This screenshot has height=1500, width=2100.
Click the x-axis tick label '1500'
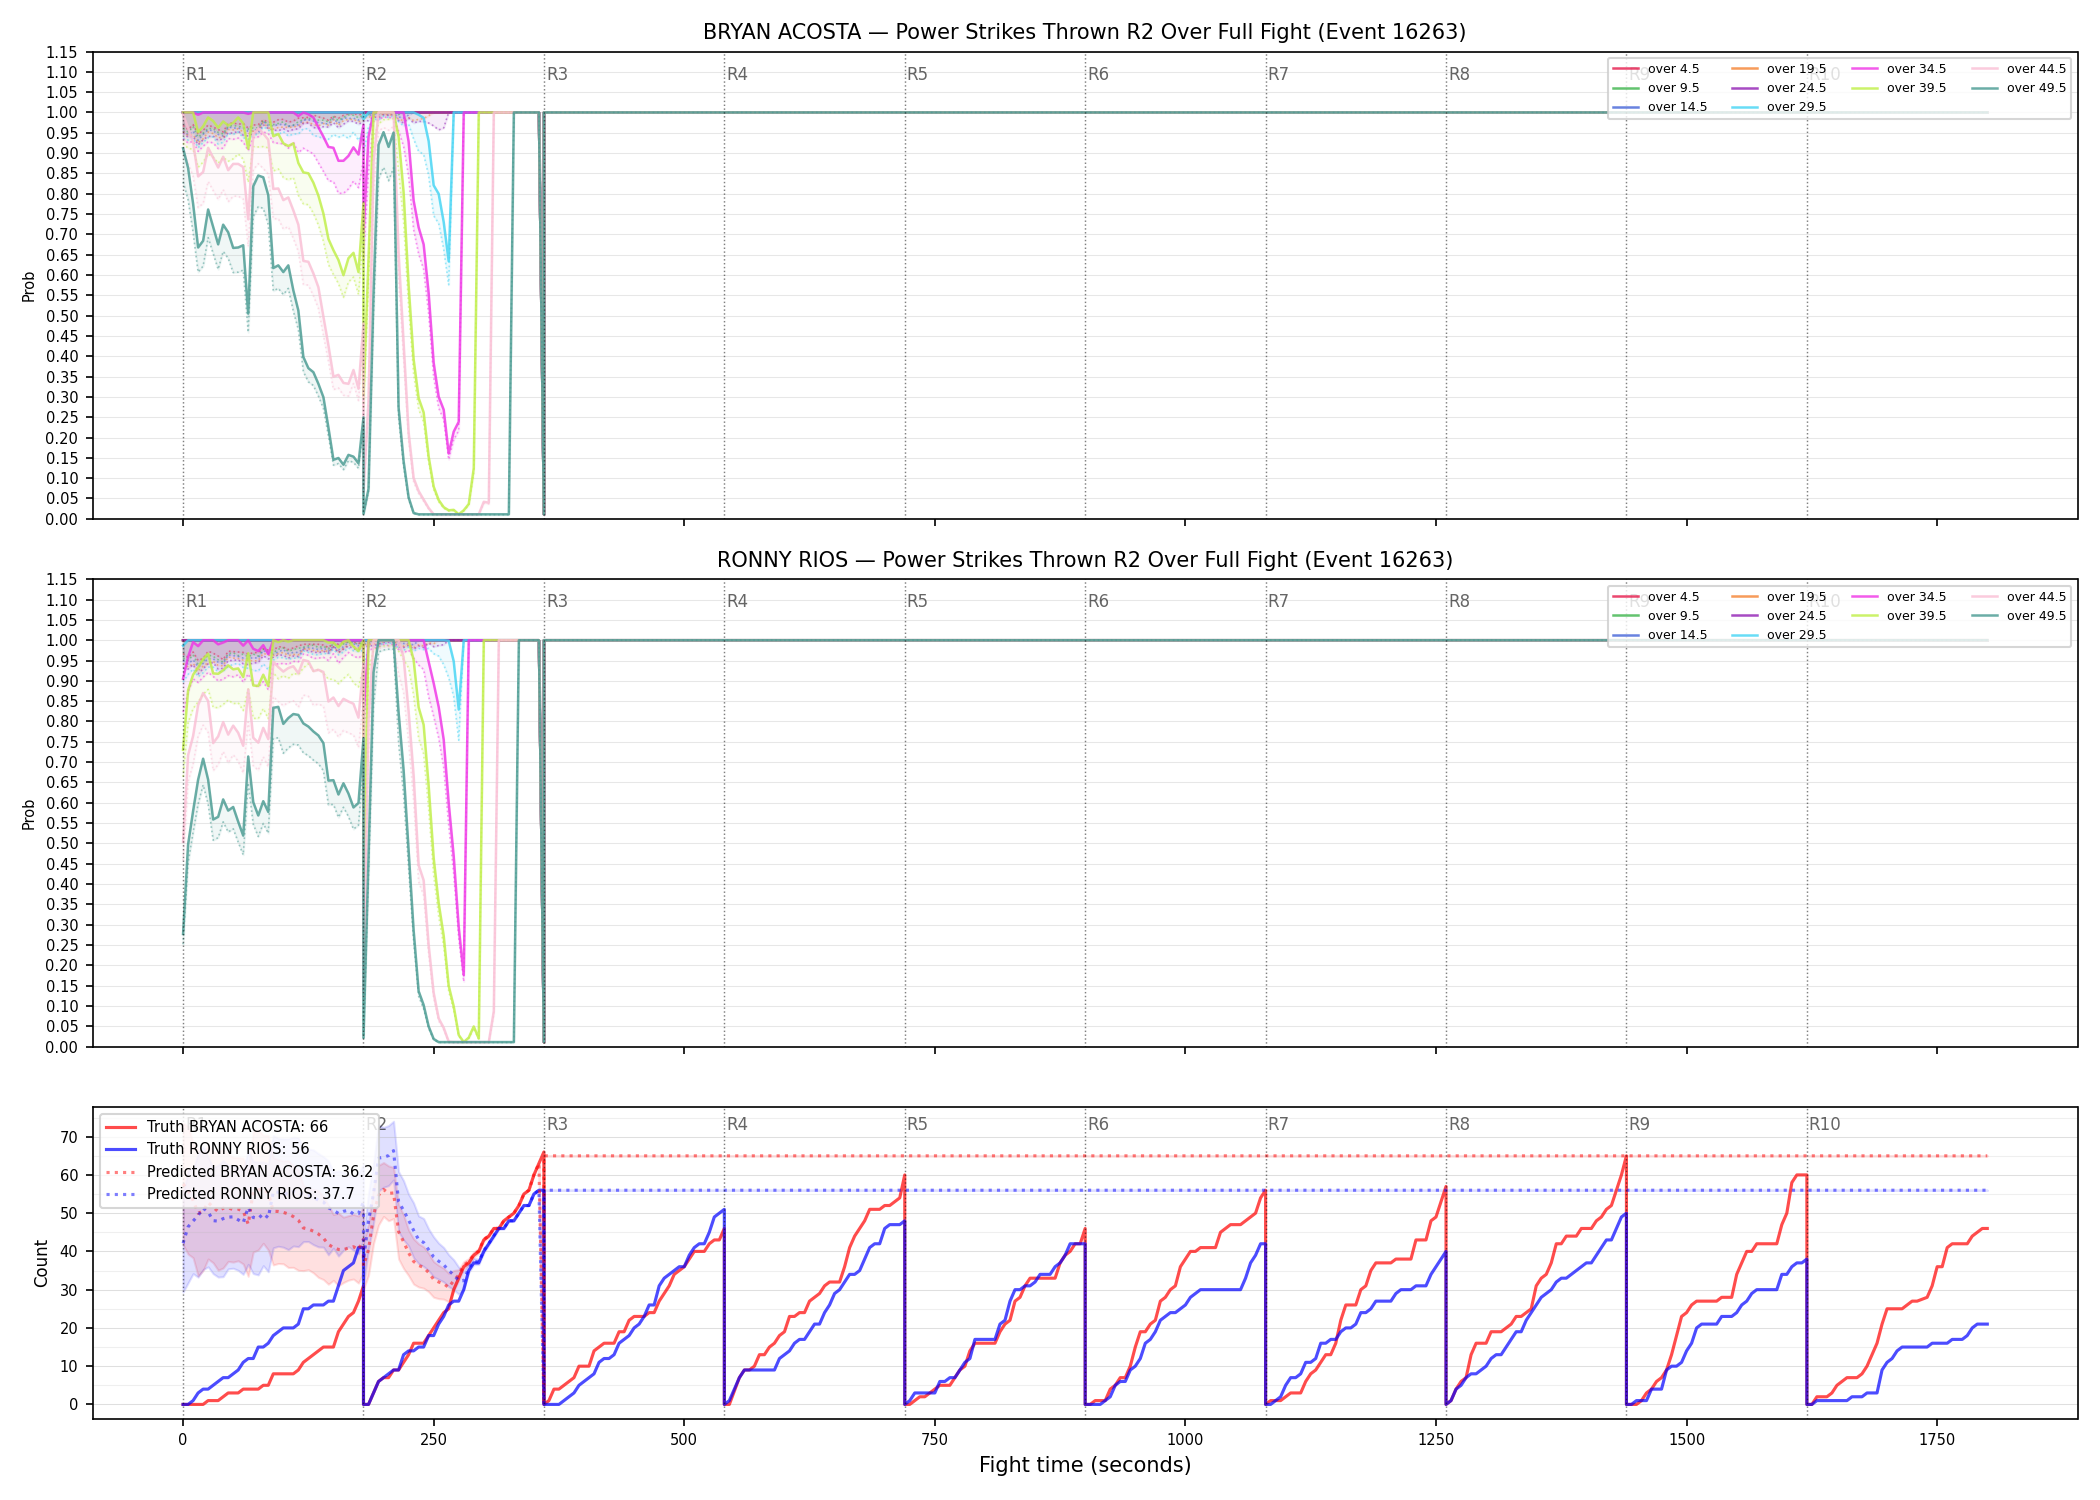click(1687, 1439)
